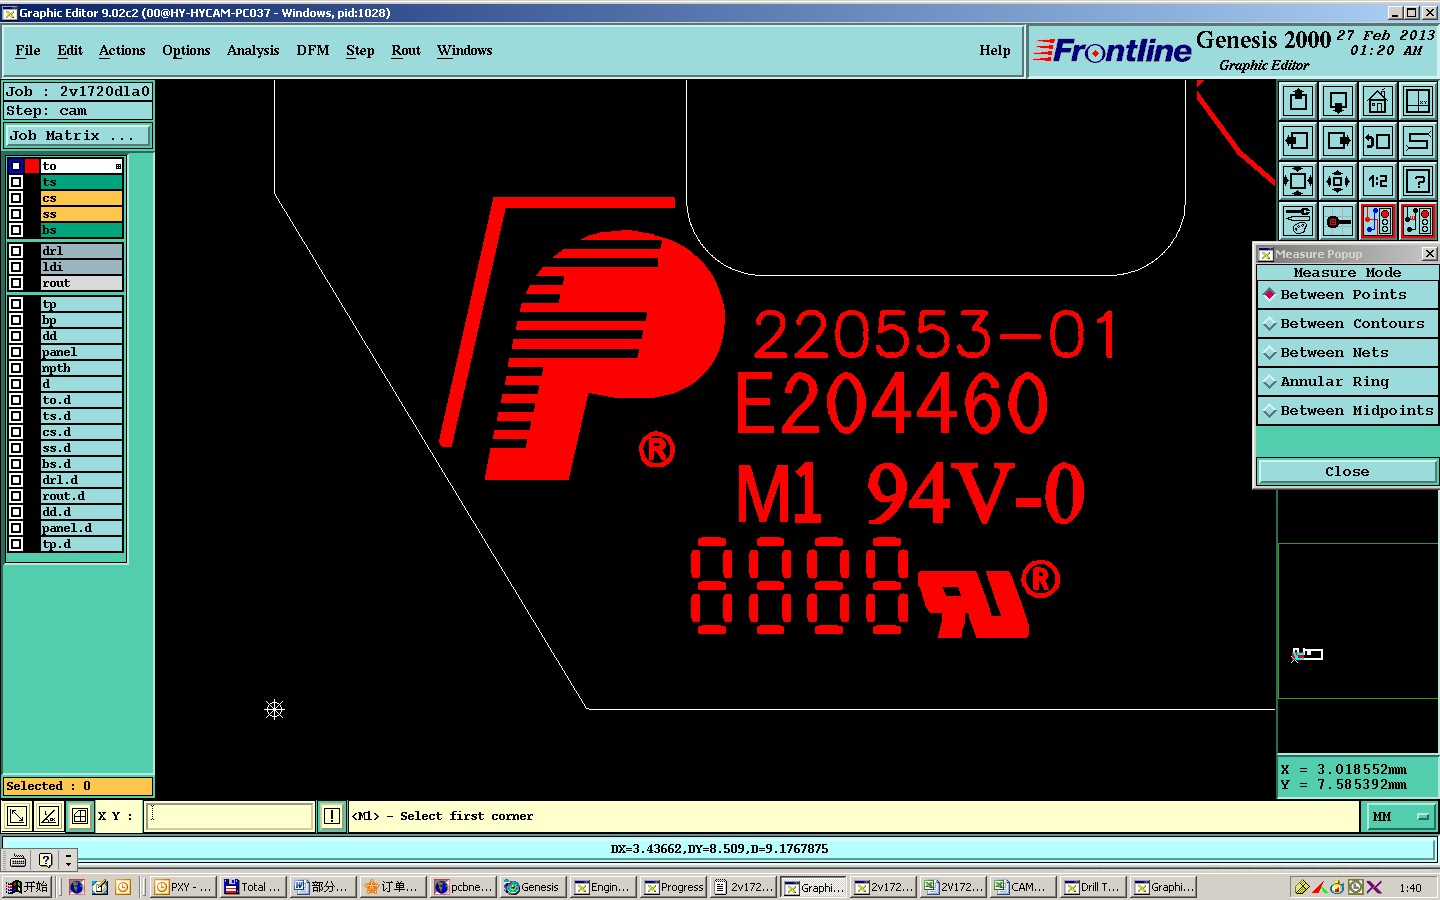The width and height of the screenshot is (1440, 900).
Task: Open the wrench and palette settings icon
Action: (1298, 221)
